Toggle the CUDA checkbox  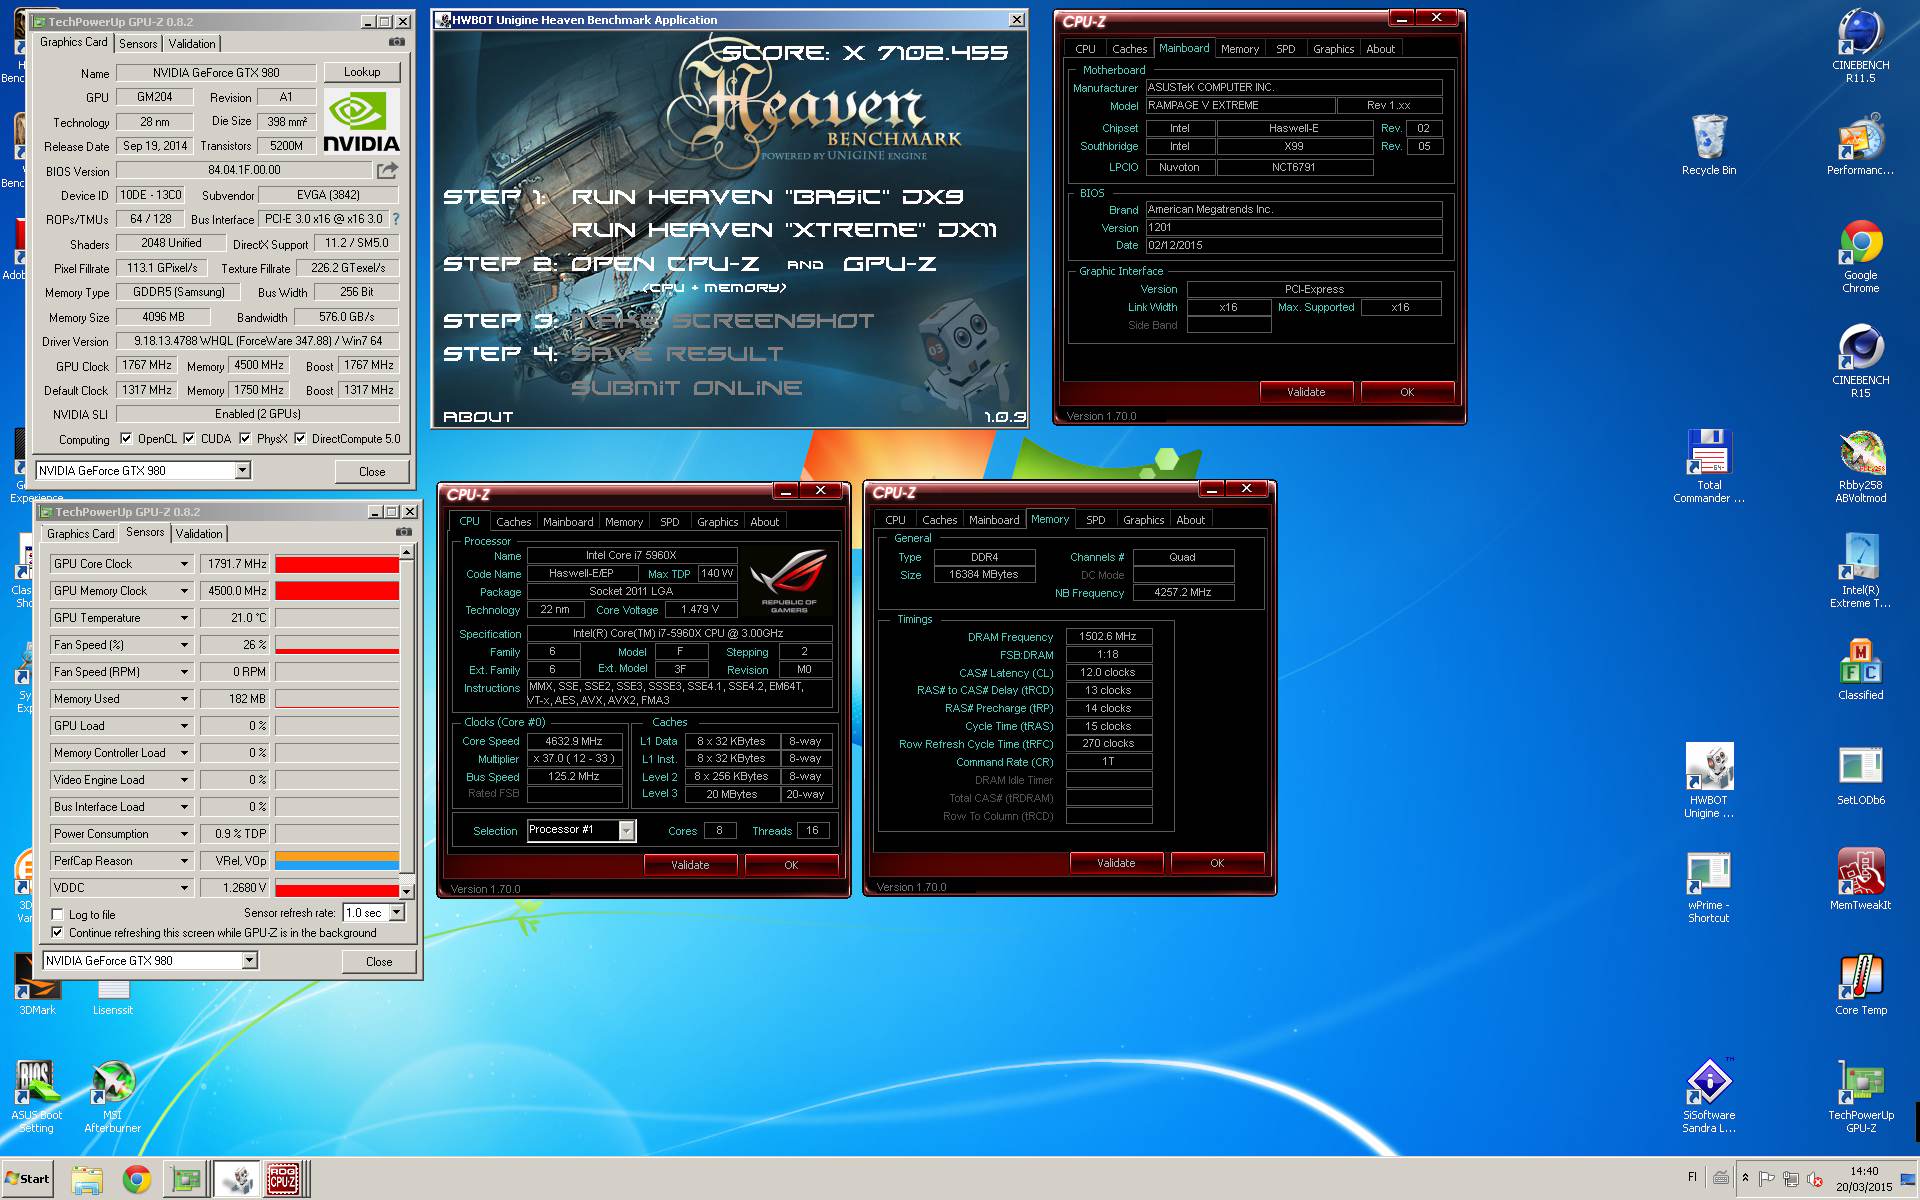189,438
